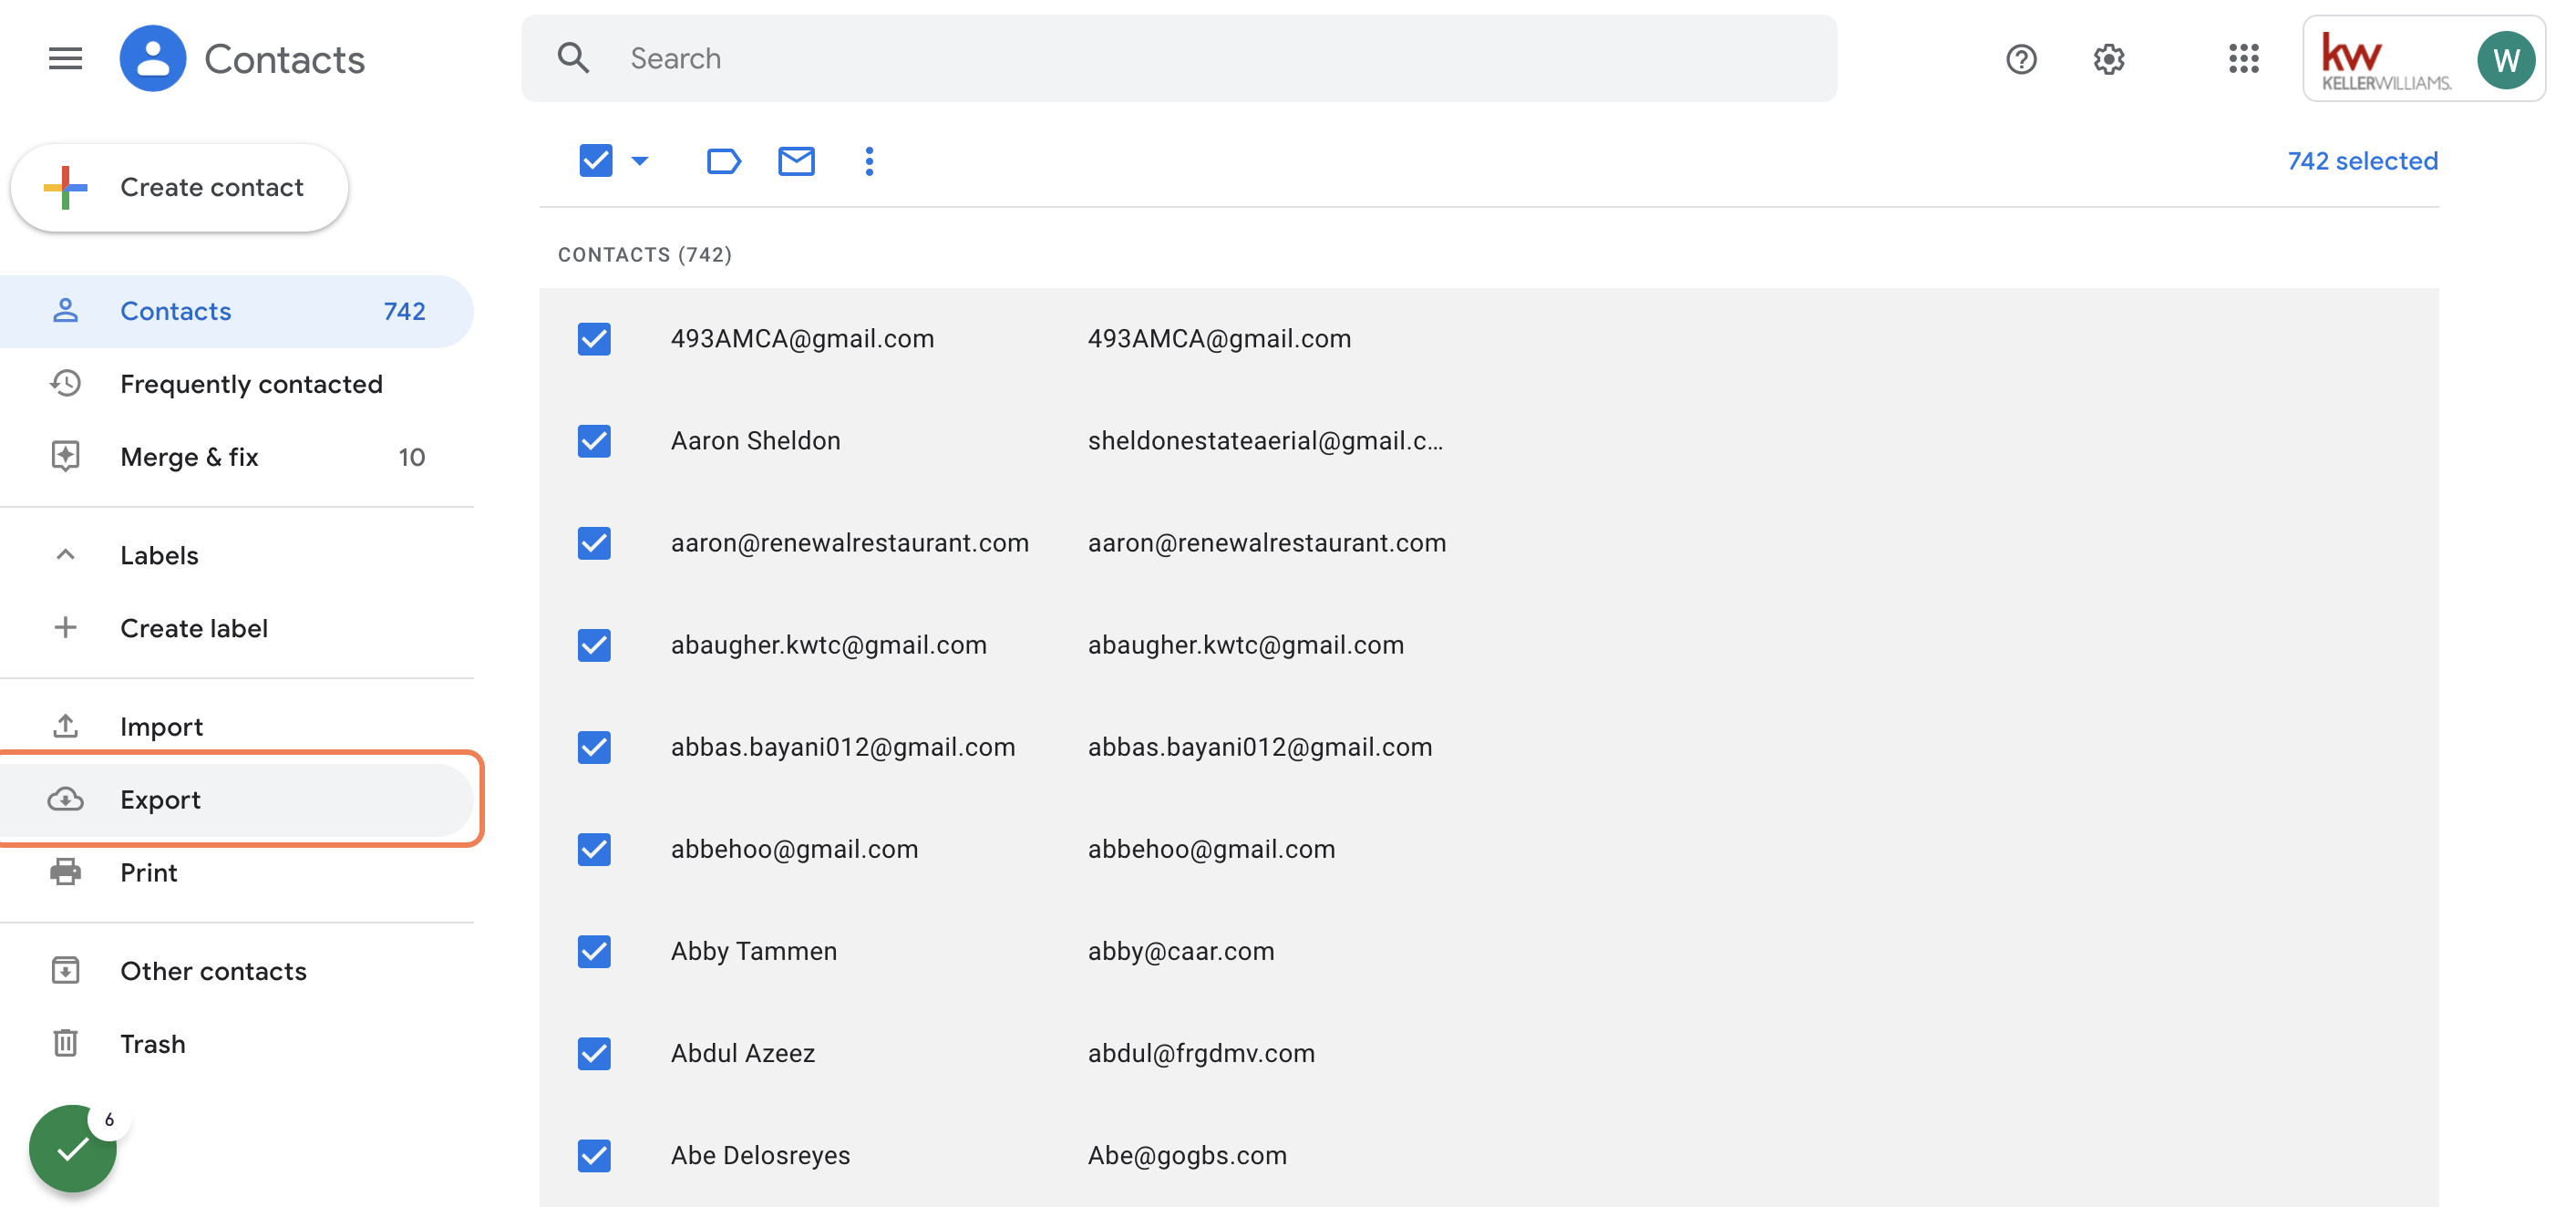Uncheck the 493AMCA@gmail.com contact checkbox
The width and height of the screenshot is (2576, 1207).
tap(594, 339)
